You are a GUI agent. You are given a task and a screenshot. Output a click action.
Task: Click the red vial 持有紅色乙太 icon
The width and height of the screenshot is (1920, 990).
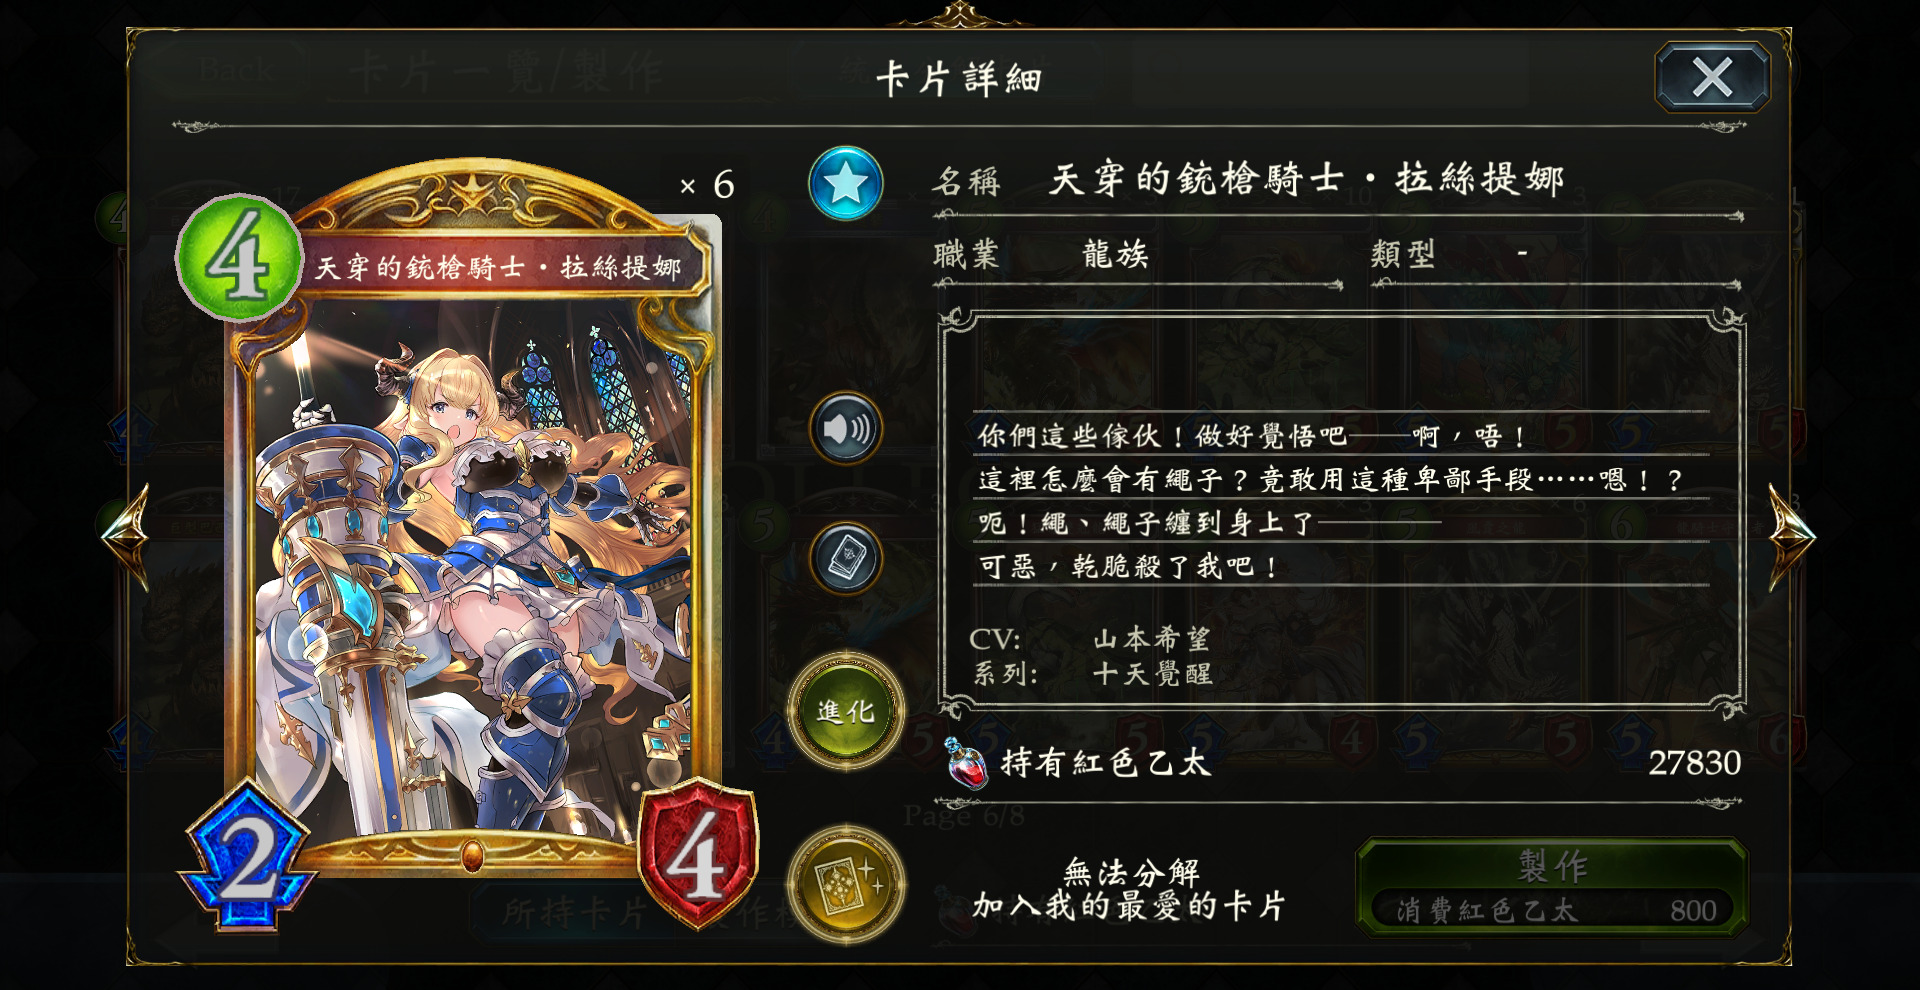(965, 763)
